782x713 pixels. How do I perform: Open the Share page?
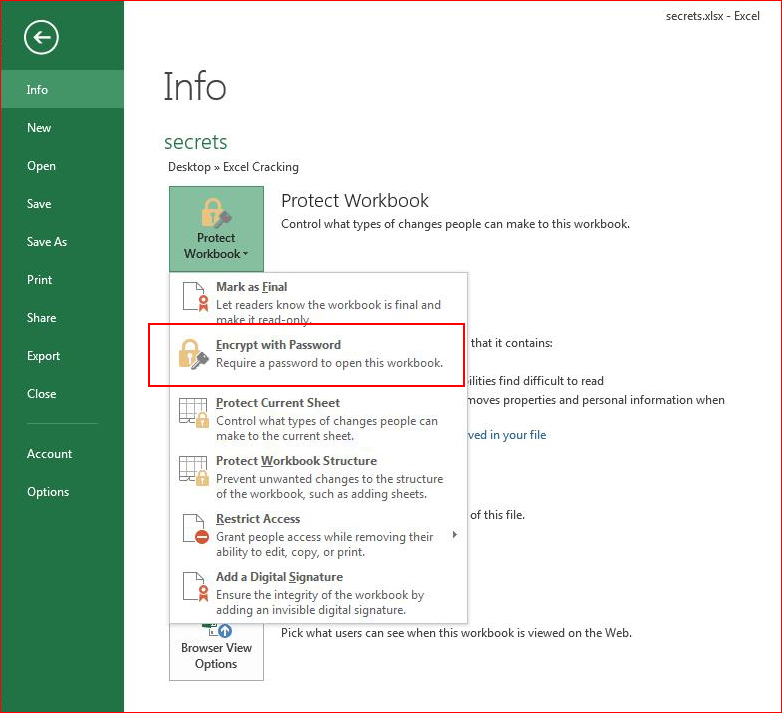62,318
